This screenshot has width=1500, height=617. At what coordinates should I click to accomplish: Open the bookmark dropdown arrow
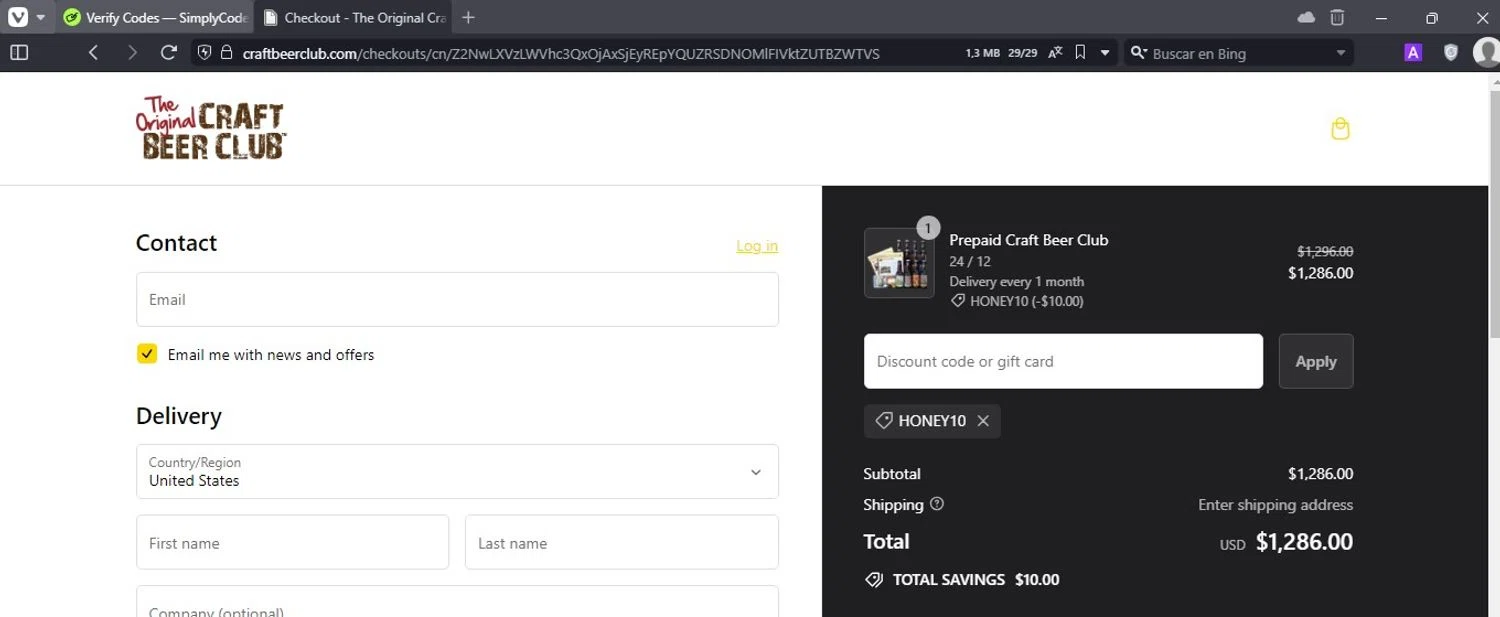1105,53
